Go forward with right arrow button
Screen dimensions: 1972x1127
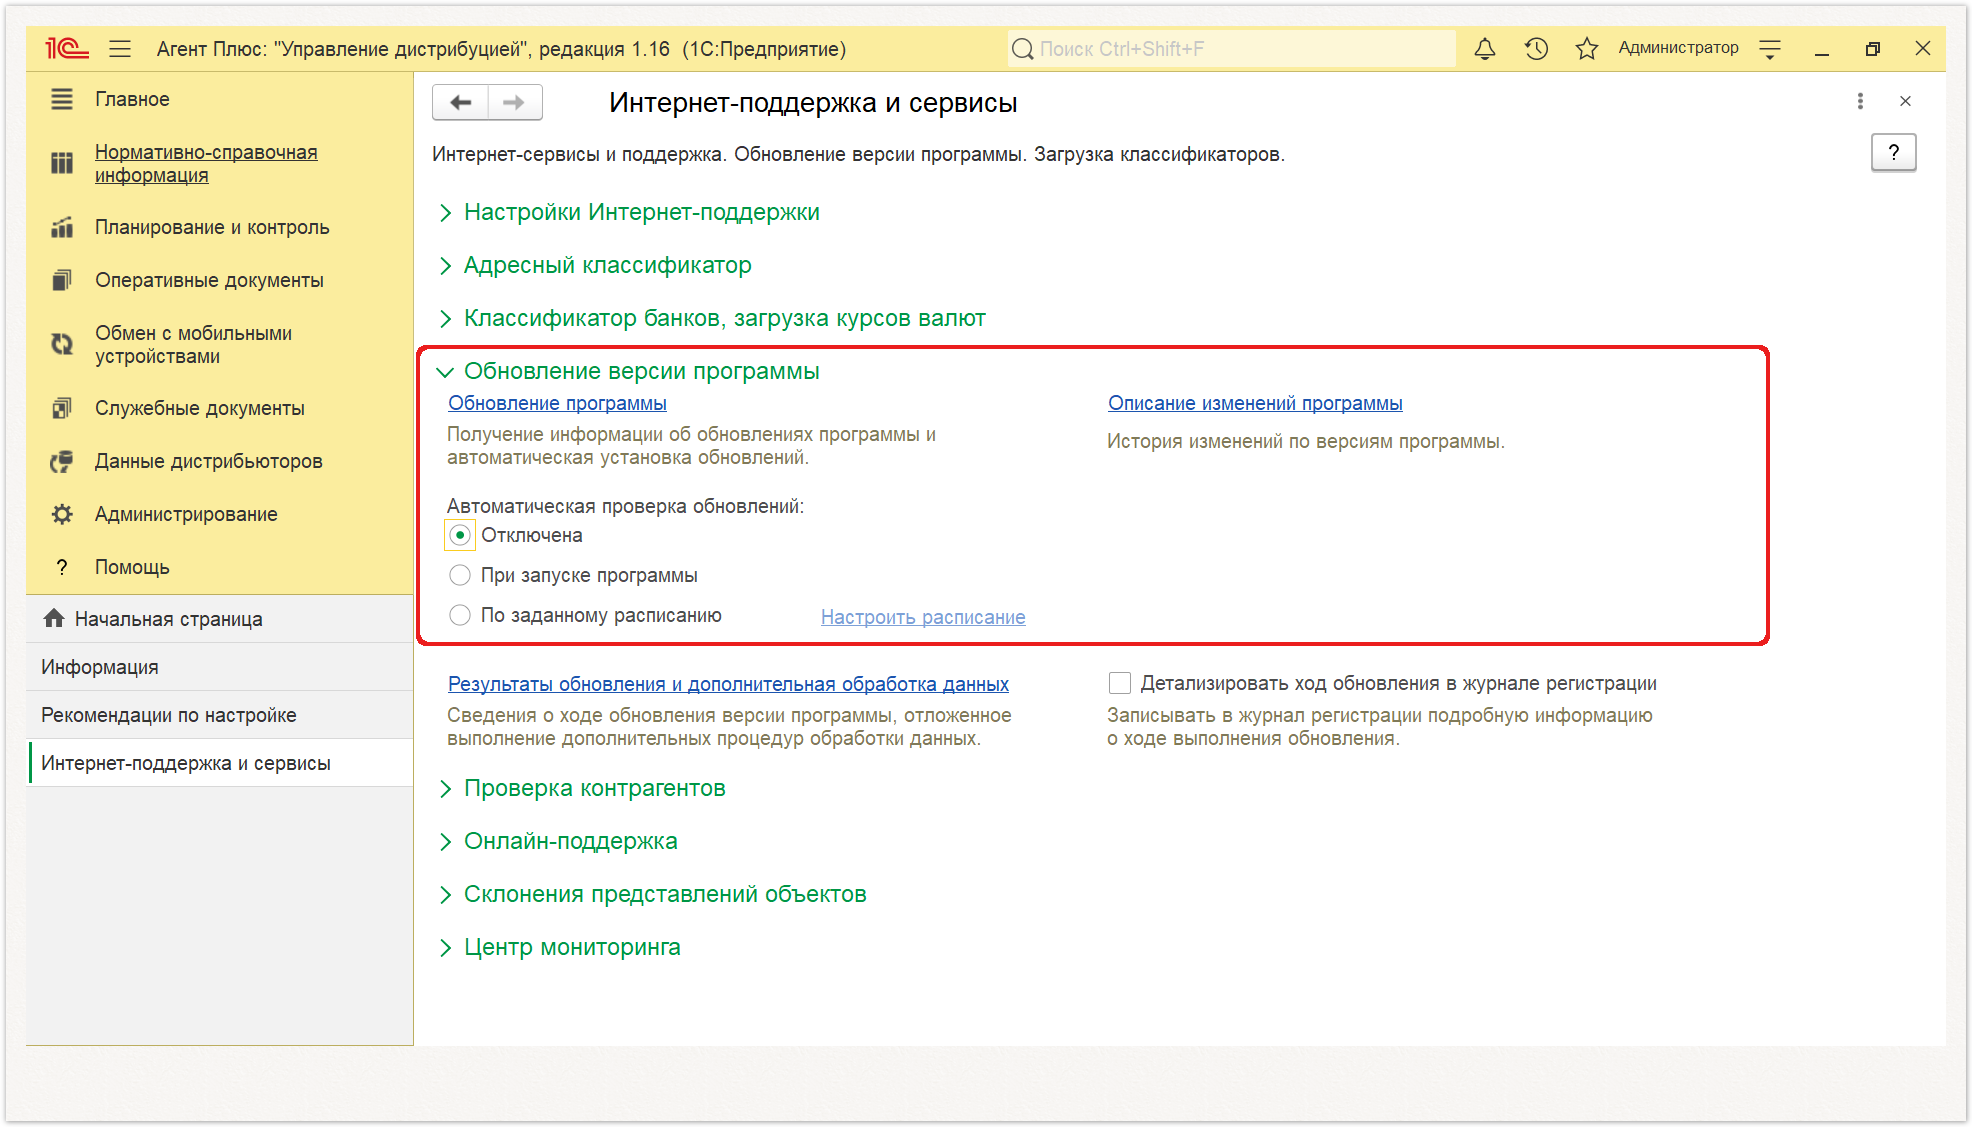(515, 102)
